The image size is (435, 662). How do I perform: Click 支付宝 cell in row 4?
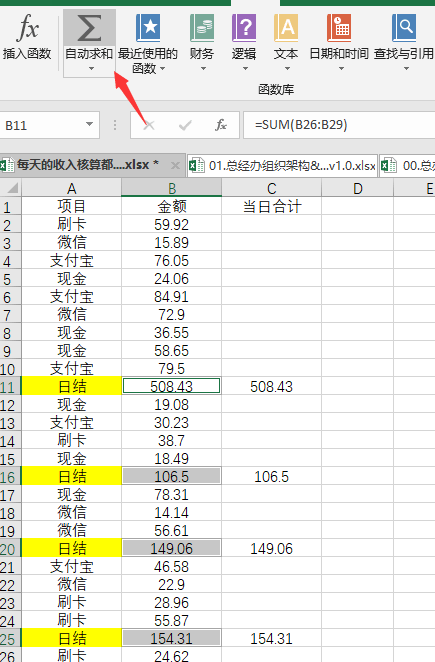pyautogui.click(x=71, y=260)
